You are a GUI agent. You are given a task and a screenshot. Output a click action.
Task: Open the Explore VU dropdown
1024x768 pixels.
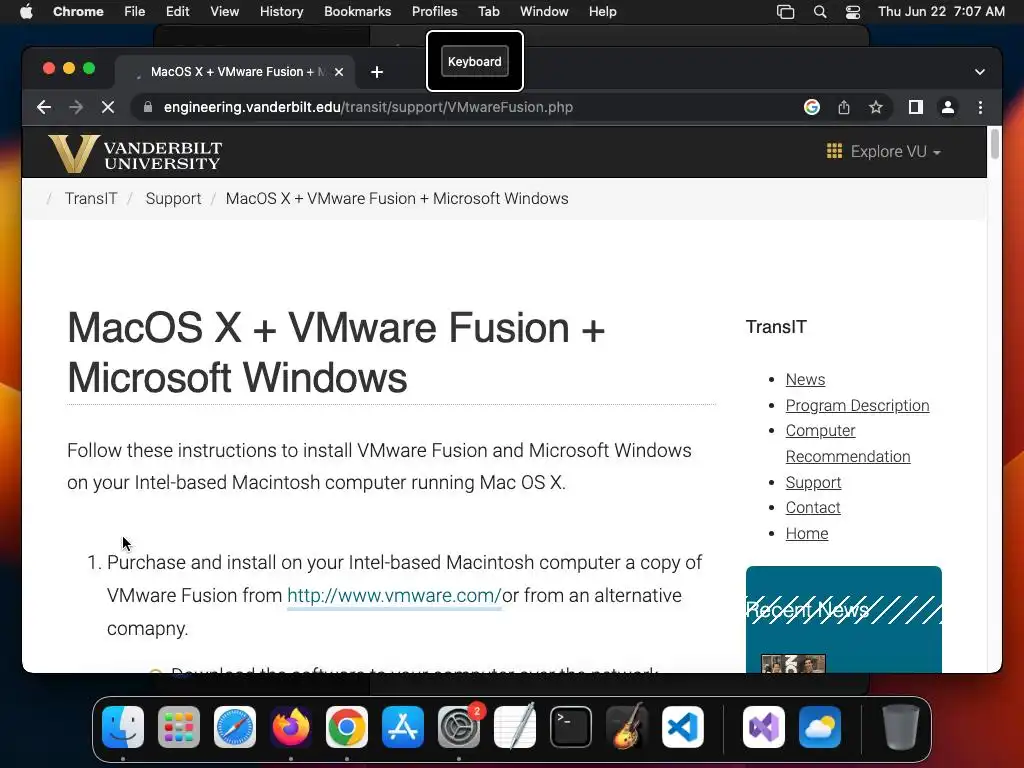pos(884,152)
